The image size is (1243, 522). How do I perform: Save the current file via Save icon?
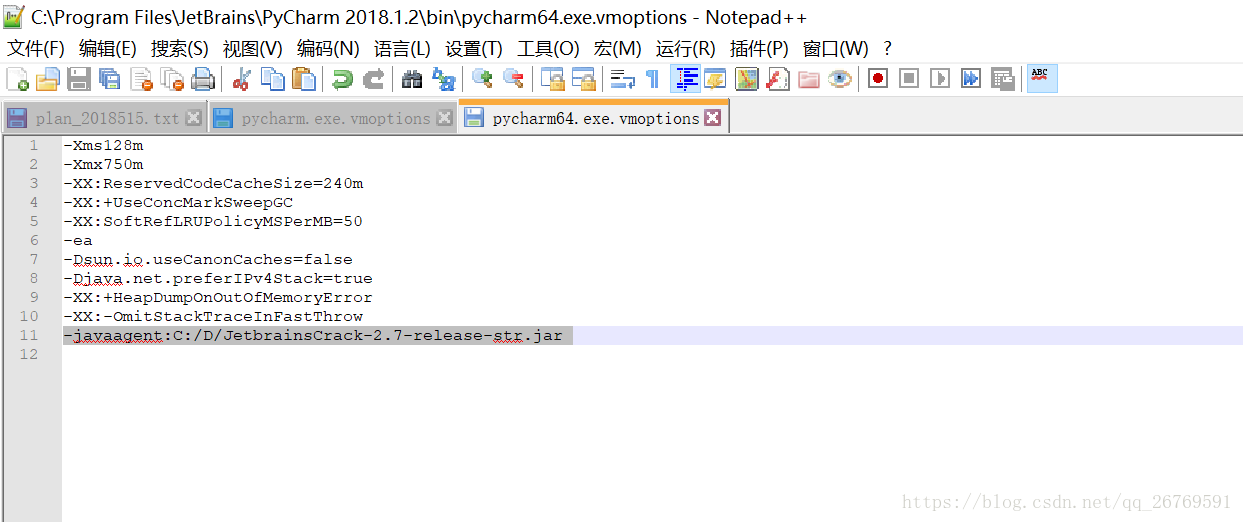(x=79, y=79)
